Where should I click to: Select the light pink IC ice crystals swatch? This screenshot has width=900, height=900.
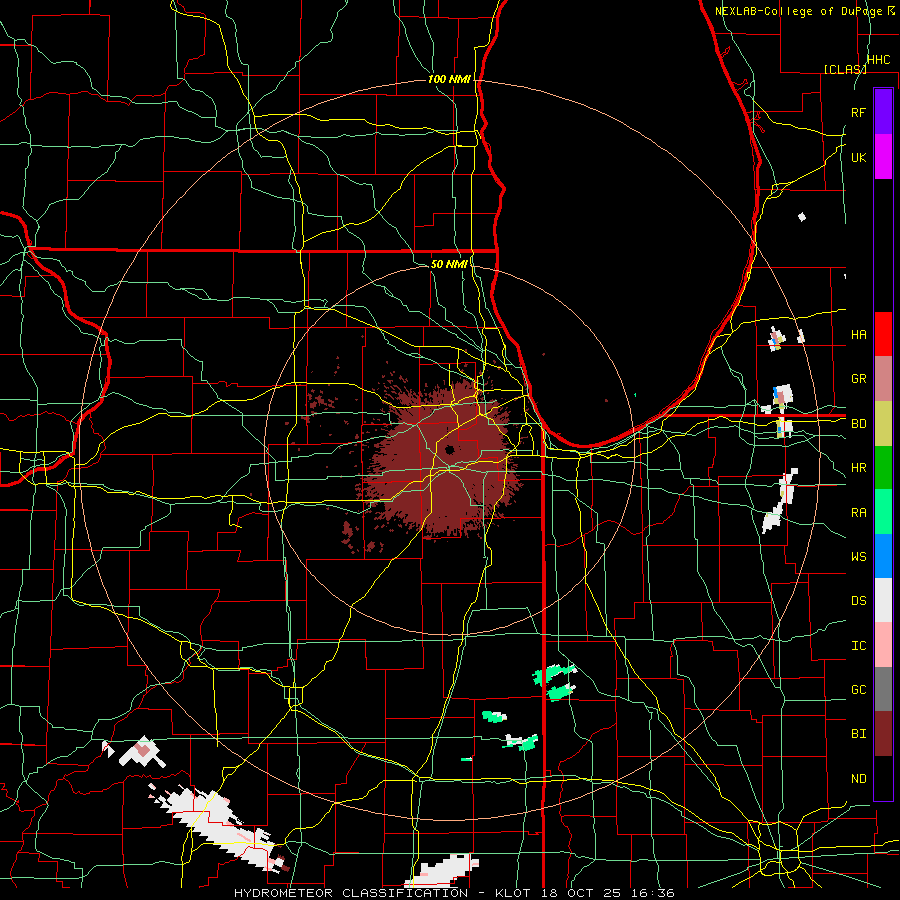[x=883, y=645]
